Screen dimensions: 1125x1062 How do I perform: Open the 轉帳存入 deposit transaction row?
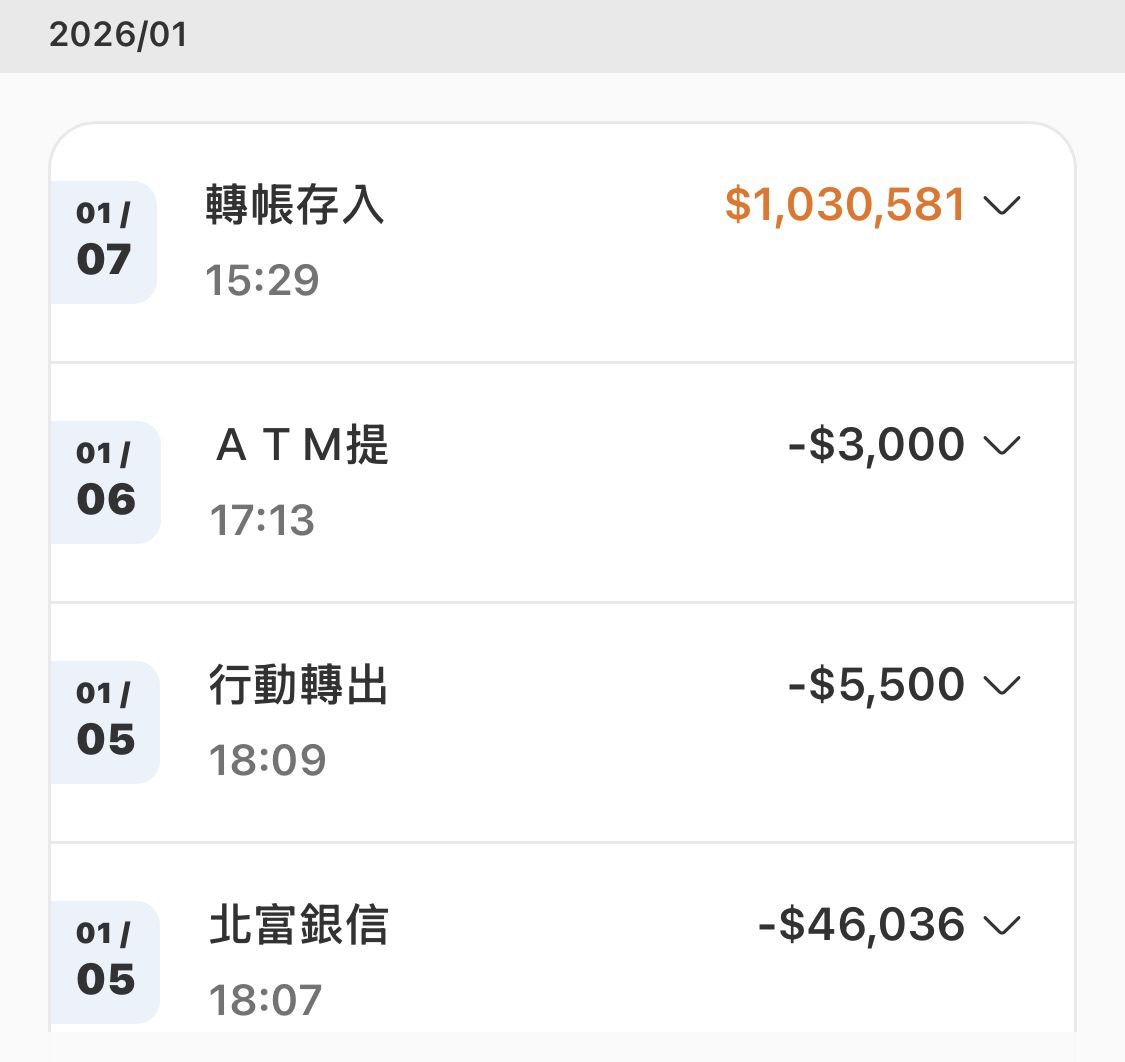560,240
